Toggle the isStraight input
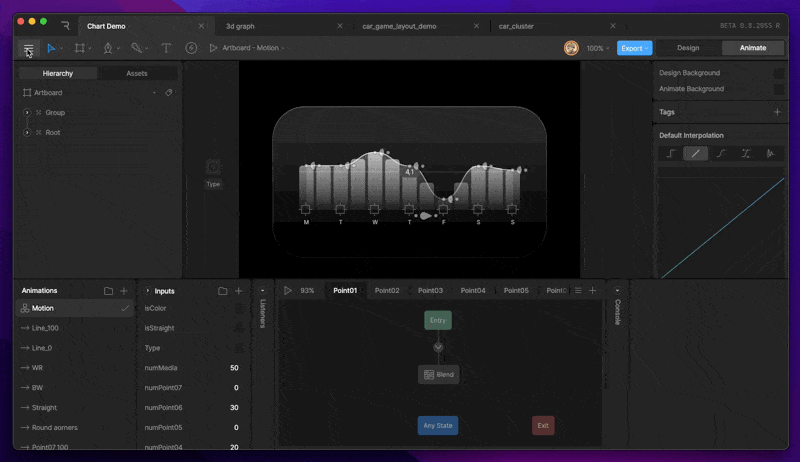800x462 pixels. pyautogui.click(x=238, y=328)
